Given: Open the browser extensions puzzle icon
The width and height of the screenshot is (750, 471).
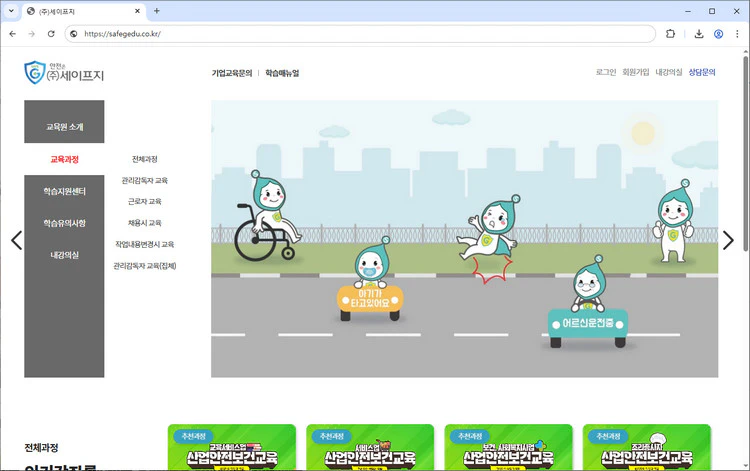Looking at the screenshot, I should pos(670,33).
